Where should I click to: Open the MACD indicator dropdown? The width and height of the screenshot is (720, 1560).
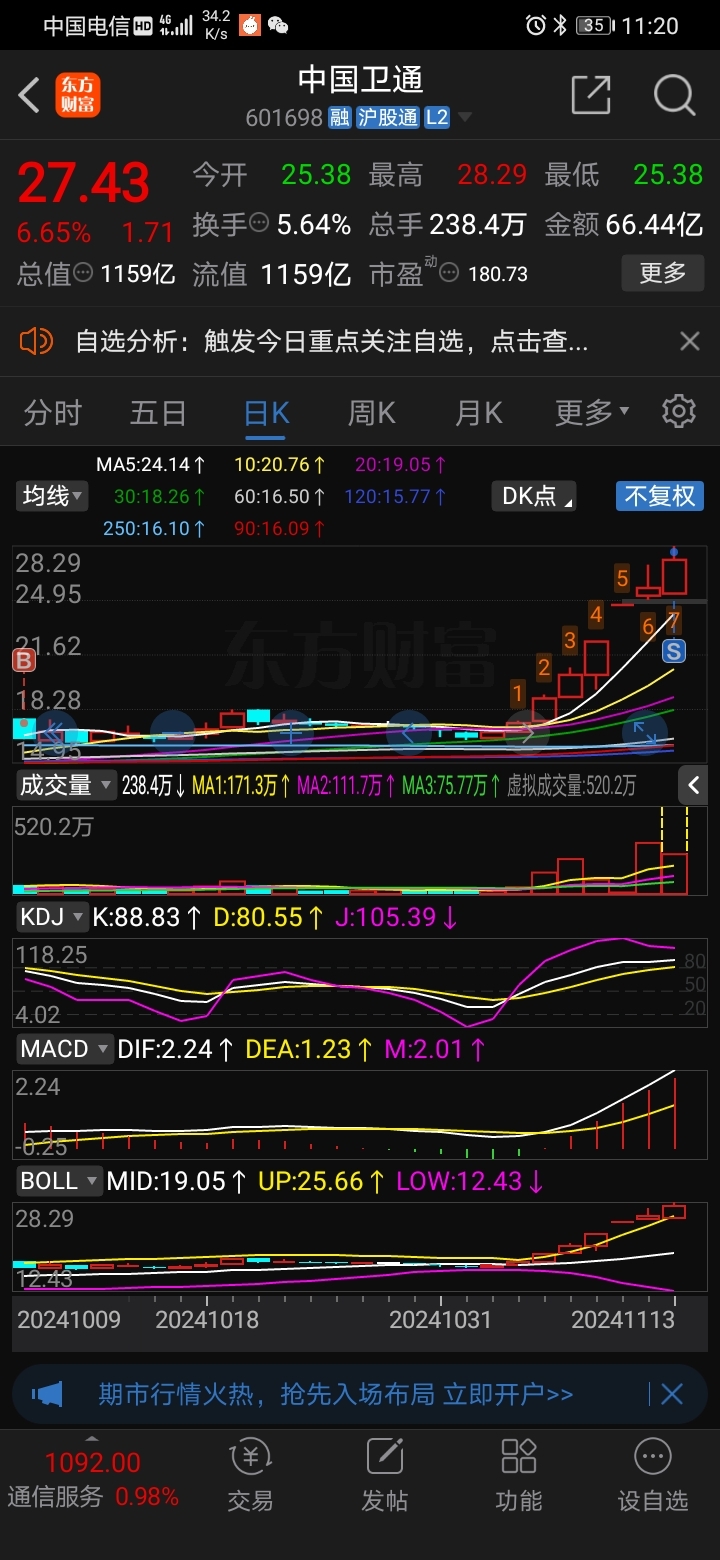click(65, 1049)
